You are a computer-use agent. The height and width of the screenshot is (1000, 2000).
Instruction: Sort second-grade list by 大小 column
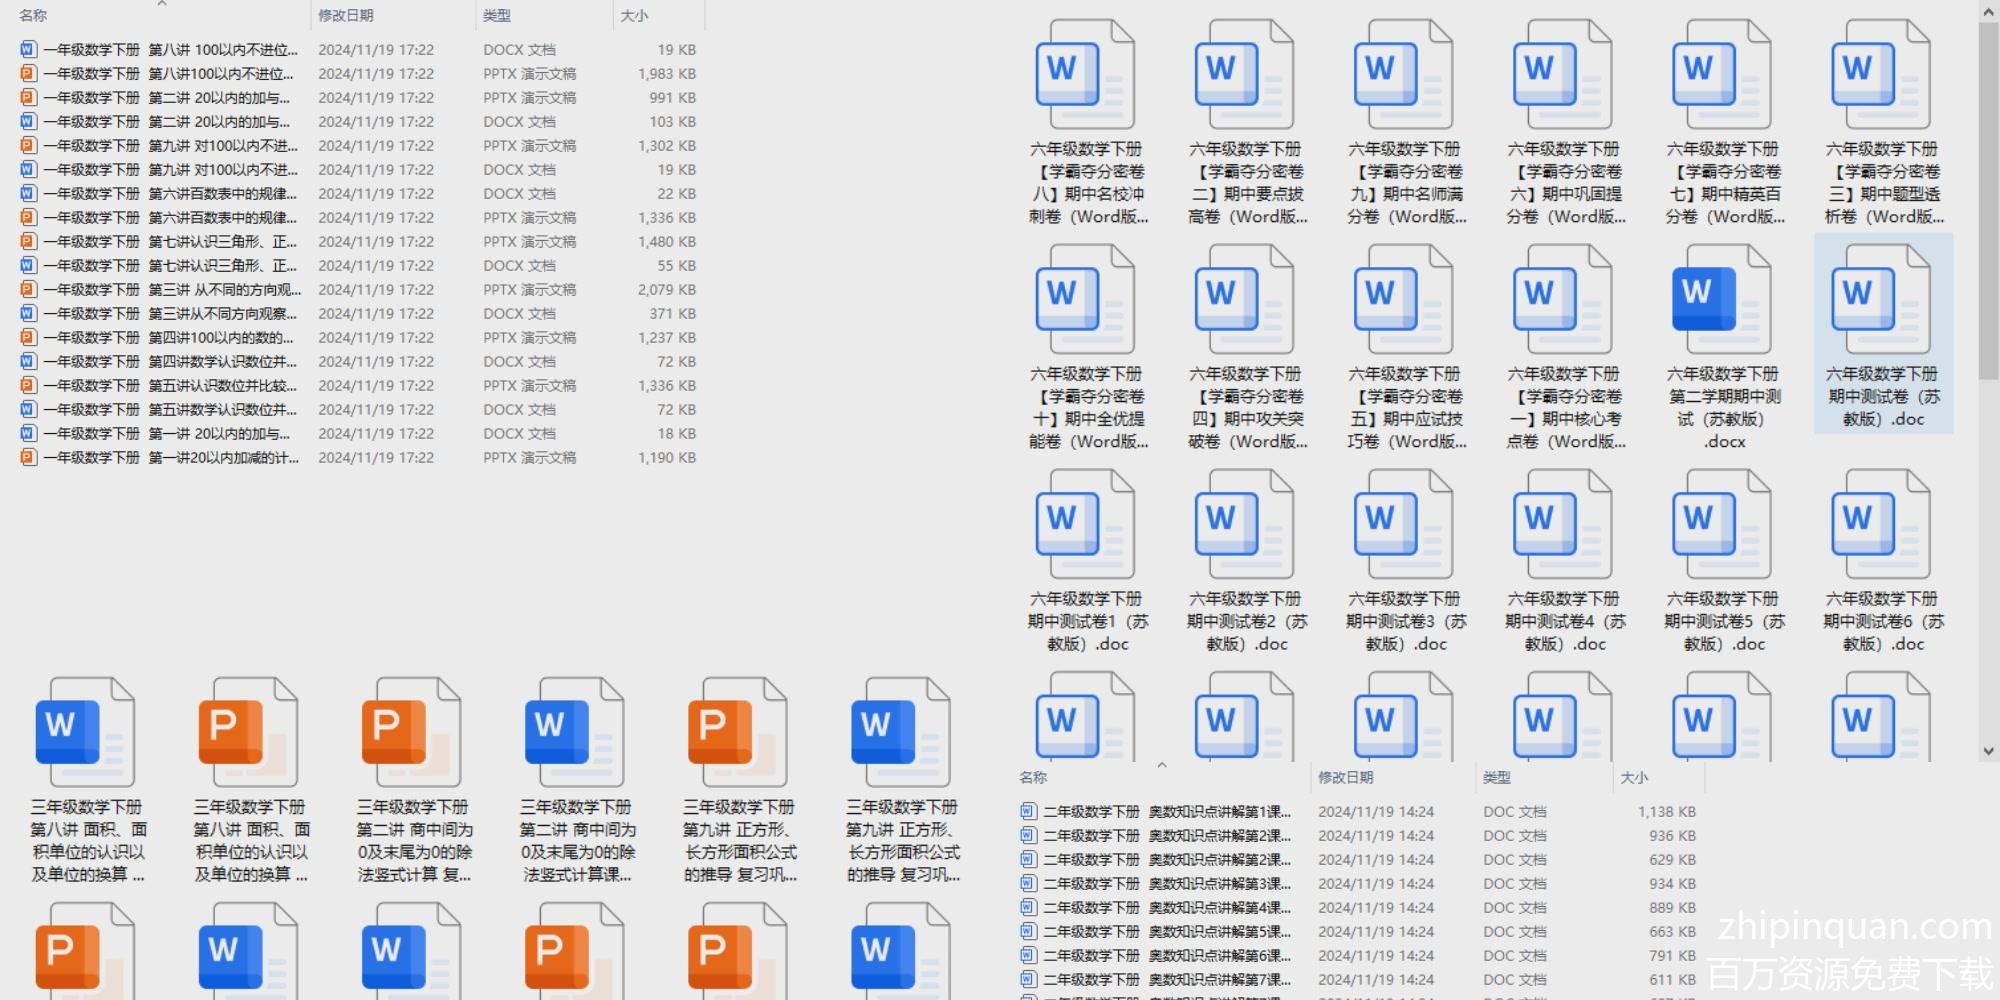coord(1634,778)
